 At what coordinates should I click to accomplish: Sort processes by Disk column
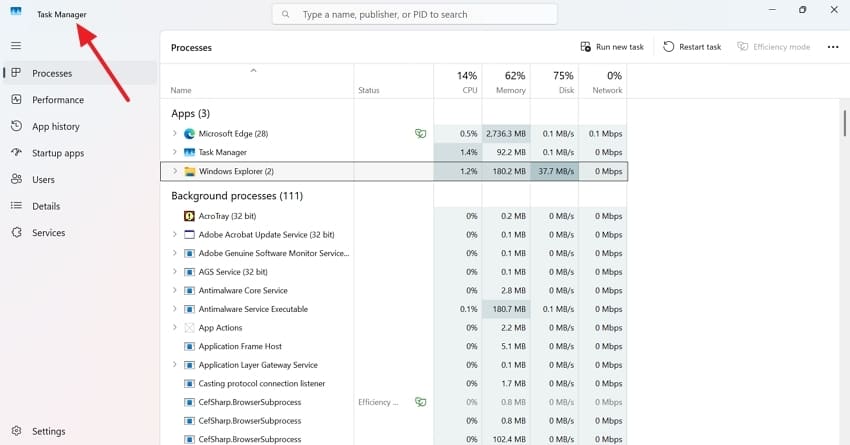pyautogui.click(x=554, y=81)
